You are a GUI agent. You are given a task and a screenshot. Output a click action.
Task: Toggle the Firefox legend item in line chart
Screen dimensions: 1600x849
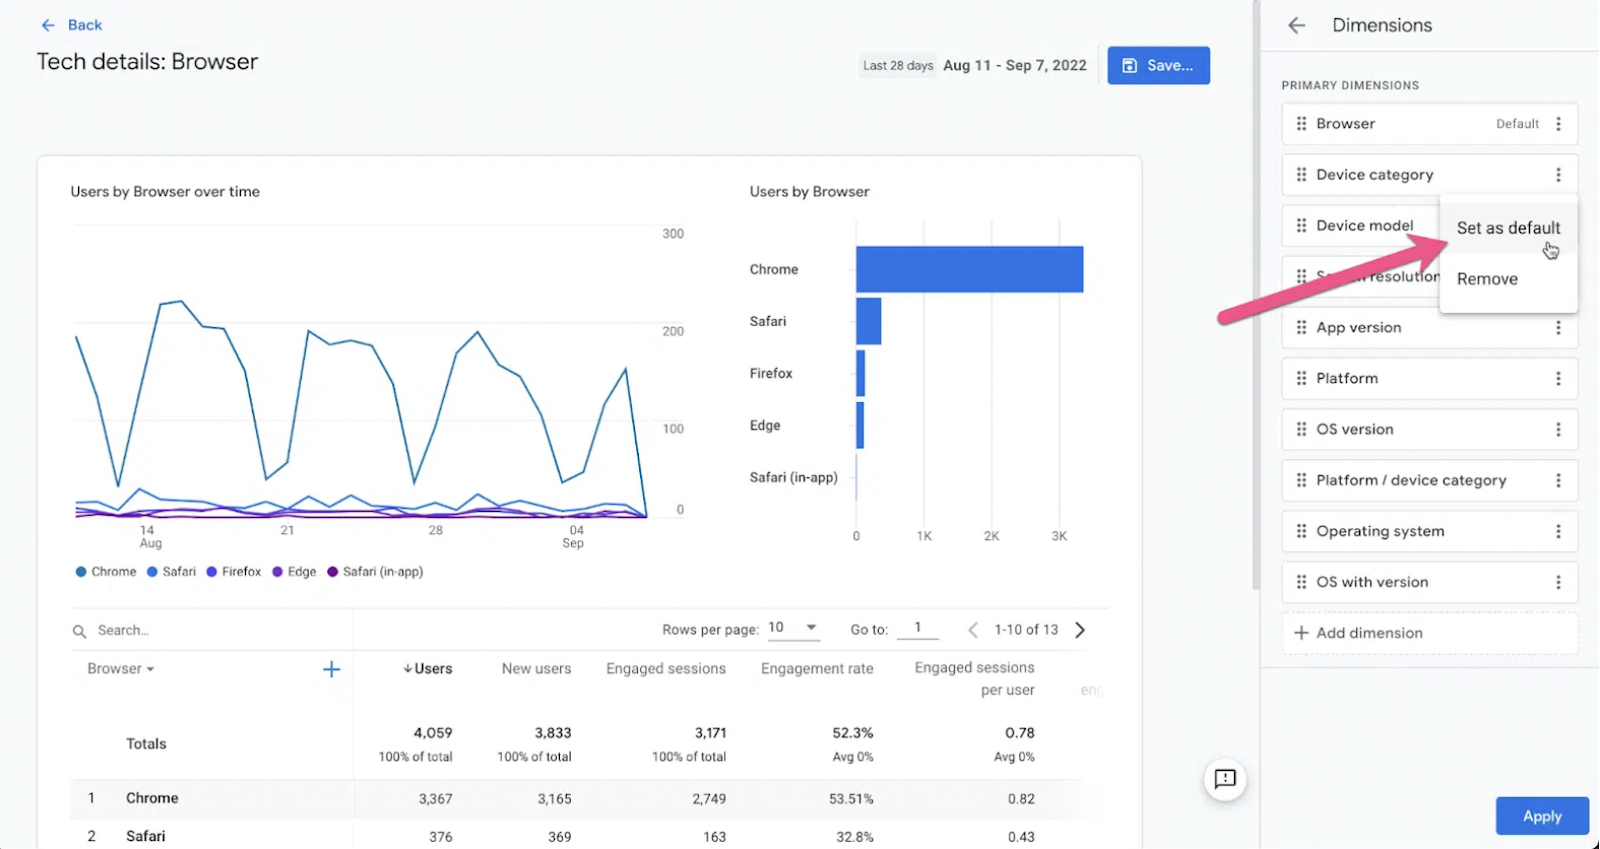(233, 572)
